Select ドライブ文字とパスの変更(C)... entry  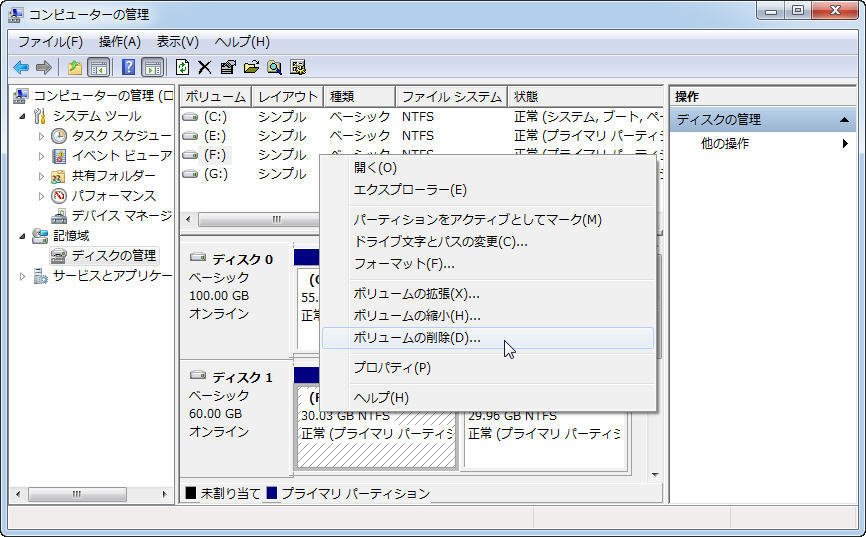click(489, 242)
